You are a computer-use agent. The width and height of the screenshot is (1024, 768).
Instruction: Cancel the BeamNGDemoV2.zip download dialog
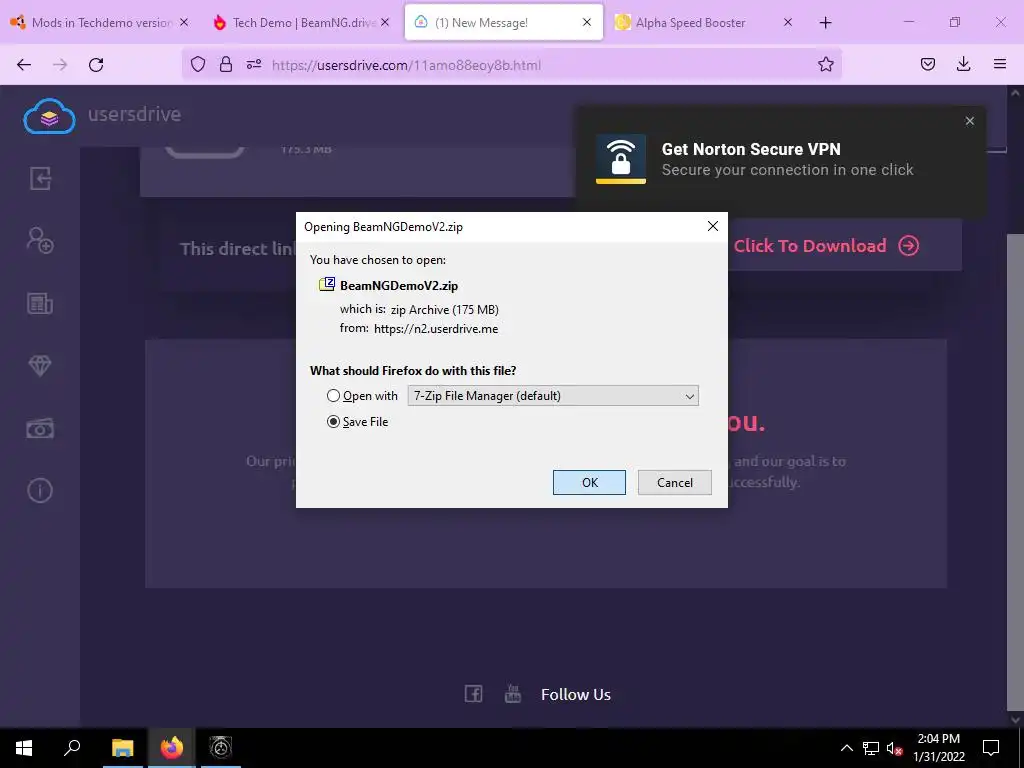click(675, 483)
